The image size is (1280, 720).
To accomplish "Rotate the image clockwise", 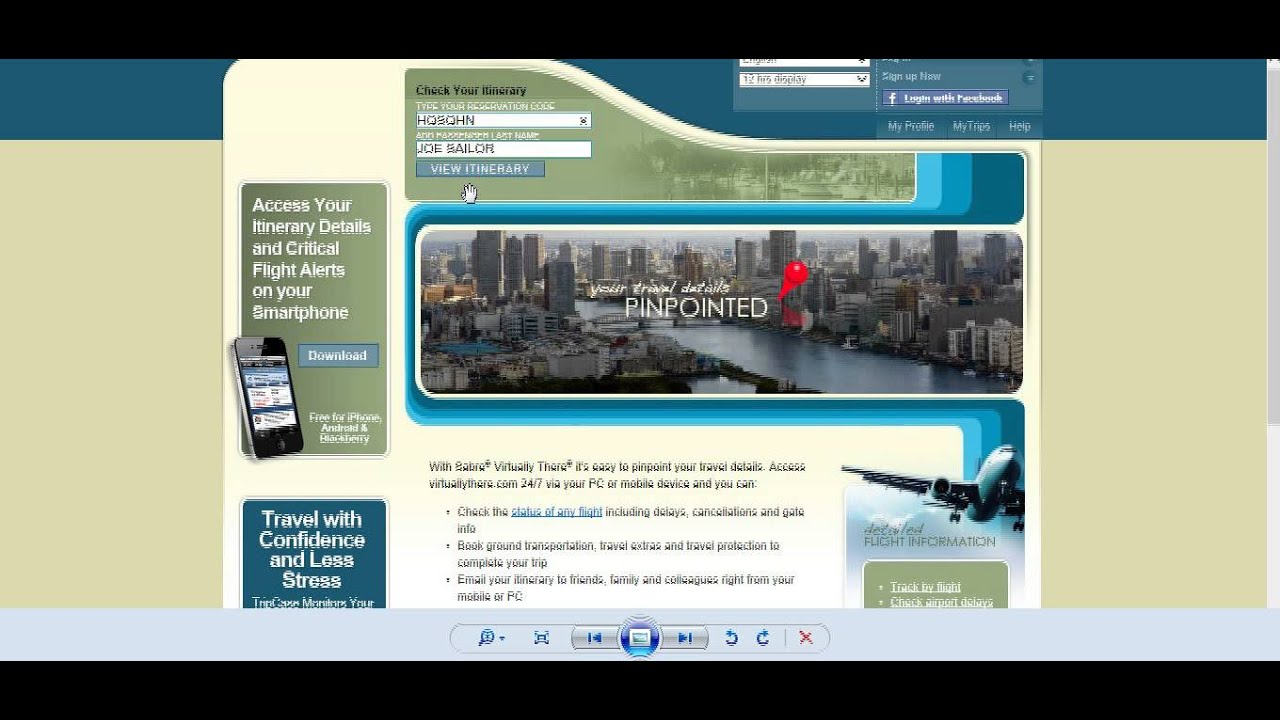I will pyautogui.click(x=763, y=638).
